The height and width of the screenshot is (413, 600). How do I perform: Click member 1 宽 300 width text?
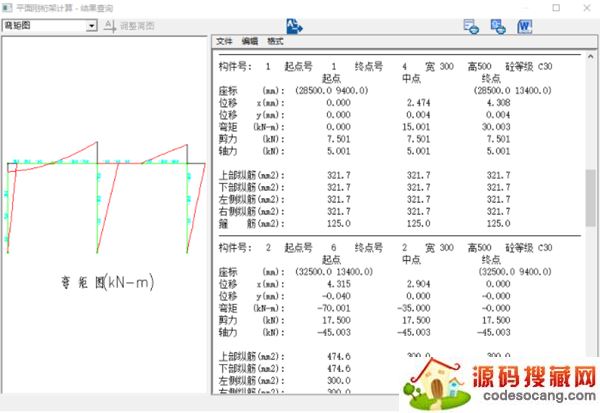(x=439, y=66)
